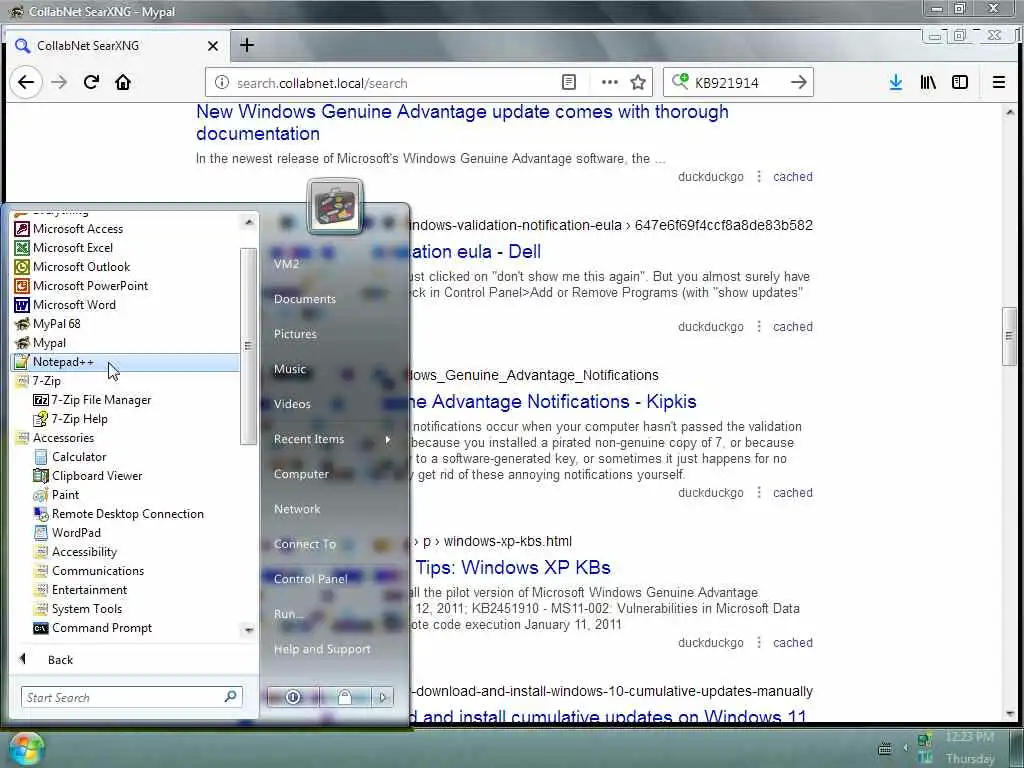1024x768 pixels.
Task: Open the browser hamburger menu
Action: (999, 82)
